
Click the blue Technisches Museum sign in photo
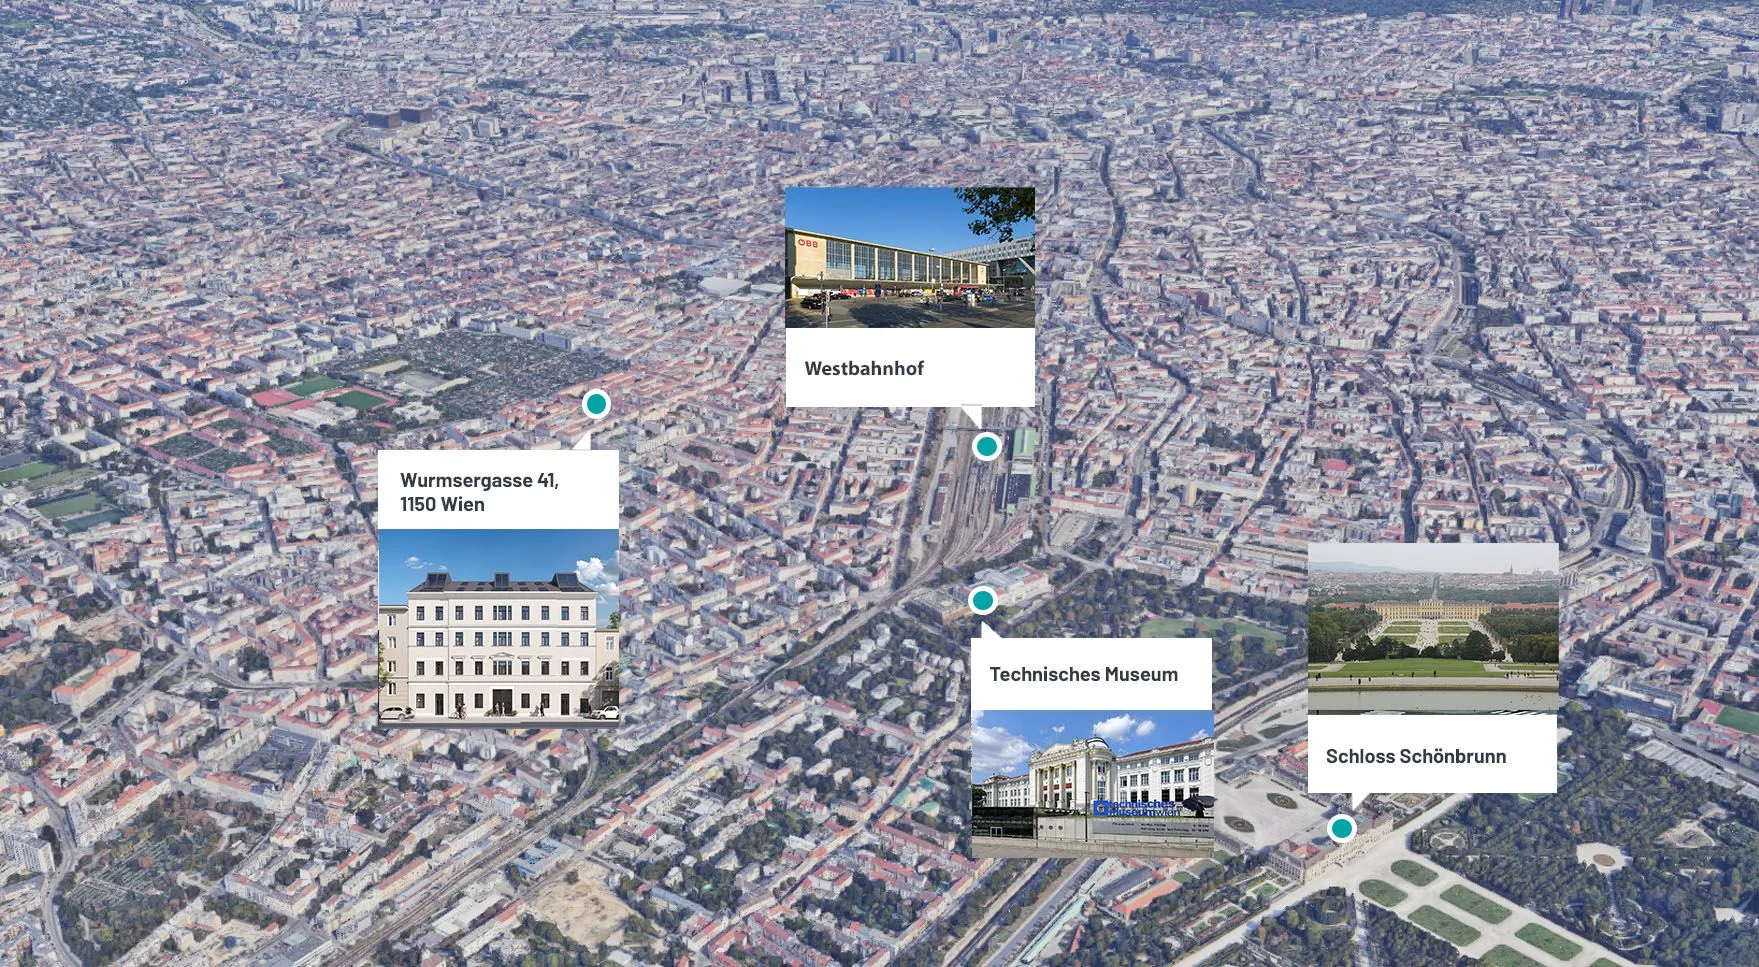[1135, 807]
